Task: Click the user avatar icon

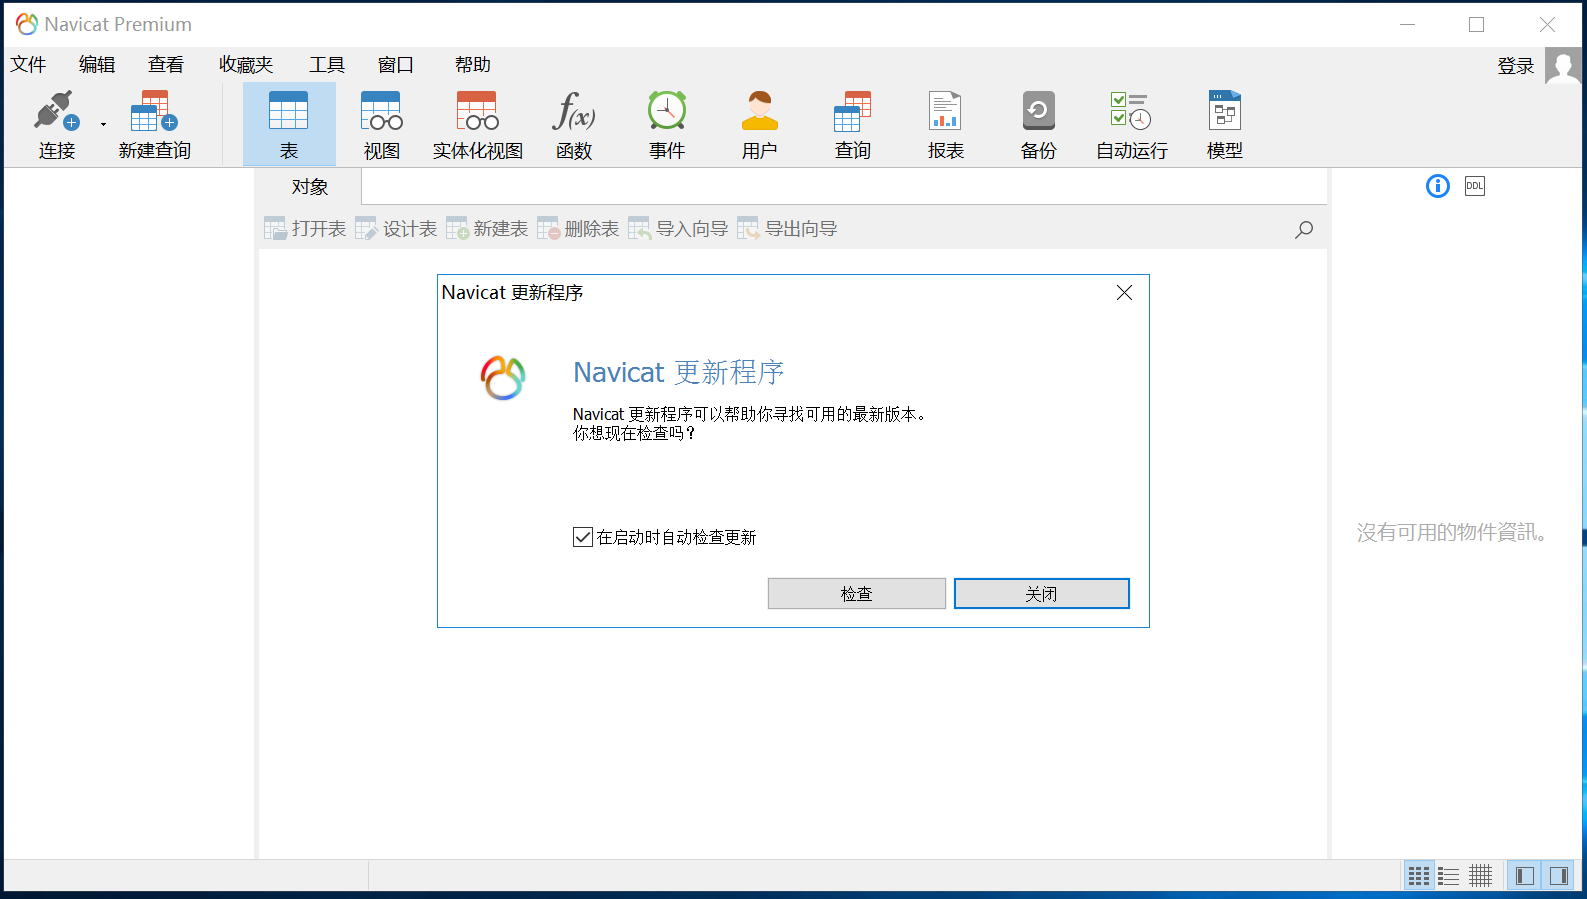Action: 1563,66
